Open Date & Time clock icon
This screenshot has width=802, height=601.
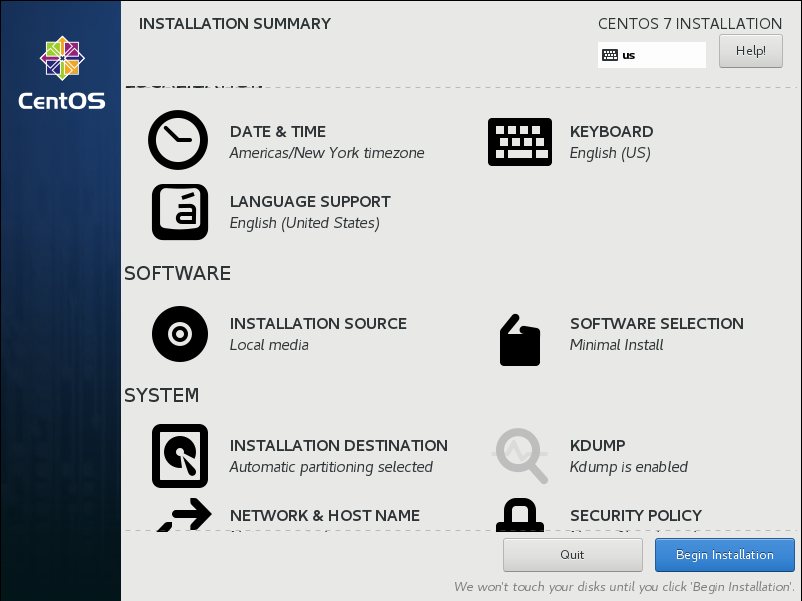178,140
